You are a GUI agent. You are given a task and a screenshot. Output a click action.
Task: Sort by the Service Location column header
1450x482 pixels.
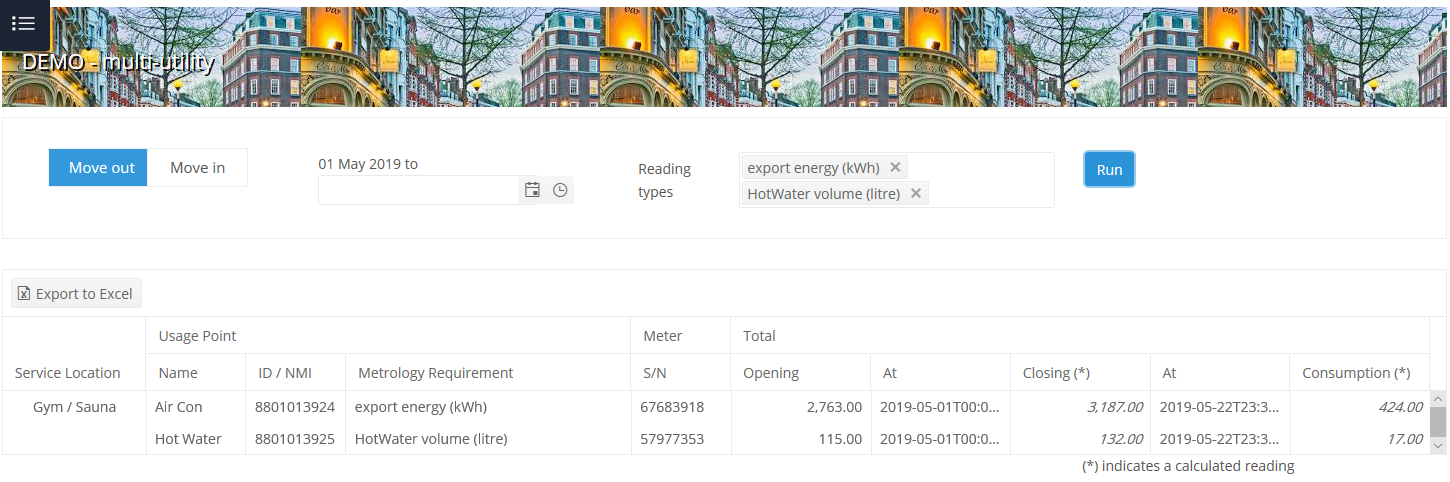67,373
